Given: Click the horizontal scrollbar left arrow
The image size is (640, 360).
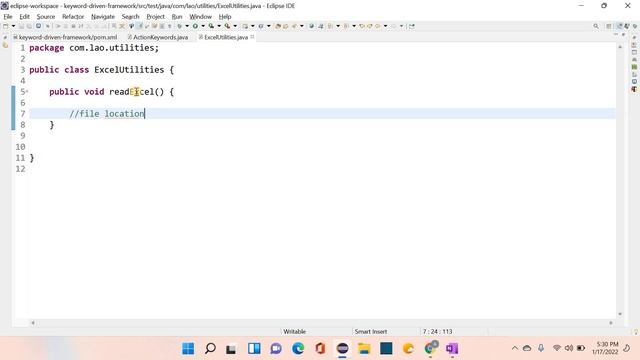Looking at the screenshot, I should pos(33,323).
